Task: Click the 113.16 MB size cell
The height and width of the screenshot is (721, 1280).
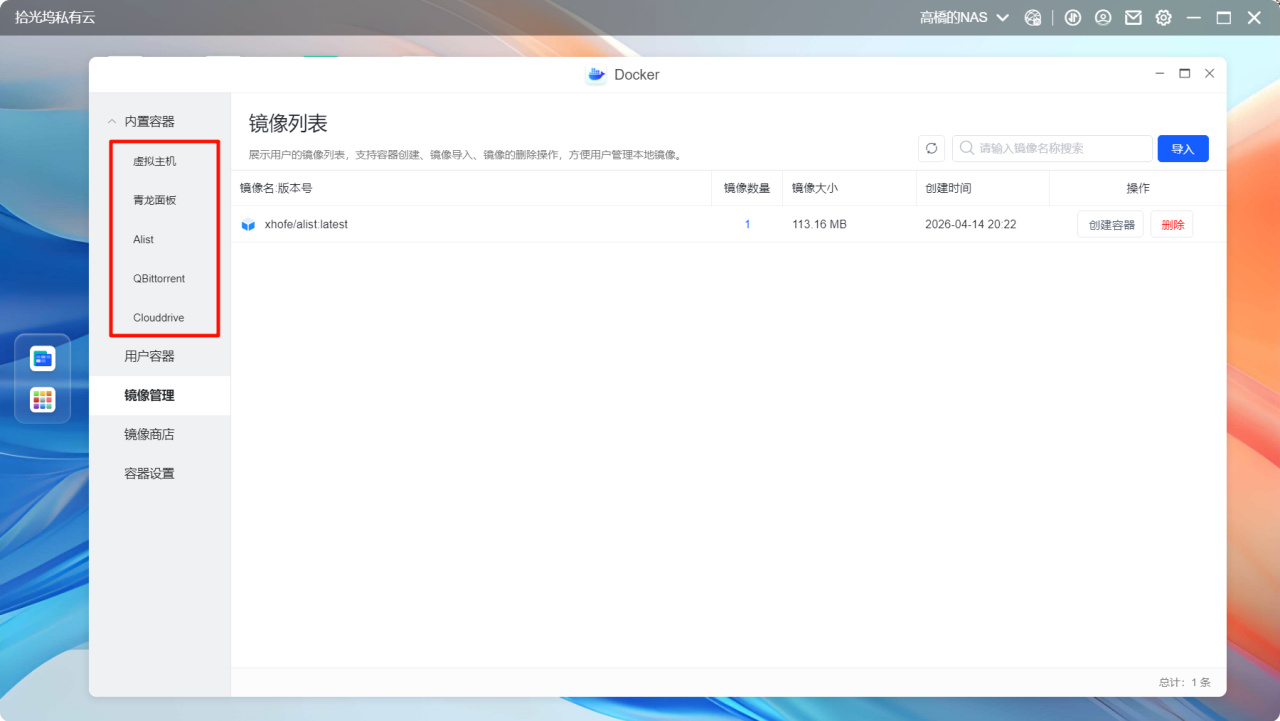Action: (x=819, y=225)
